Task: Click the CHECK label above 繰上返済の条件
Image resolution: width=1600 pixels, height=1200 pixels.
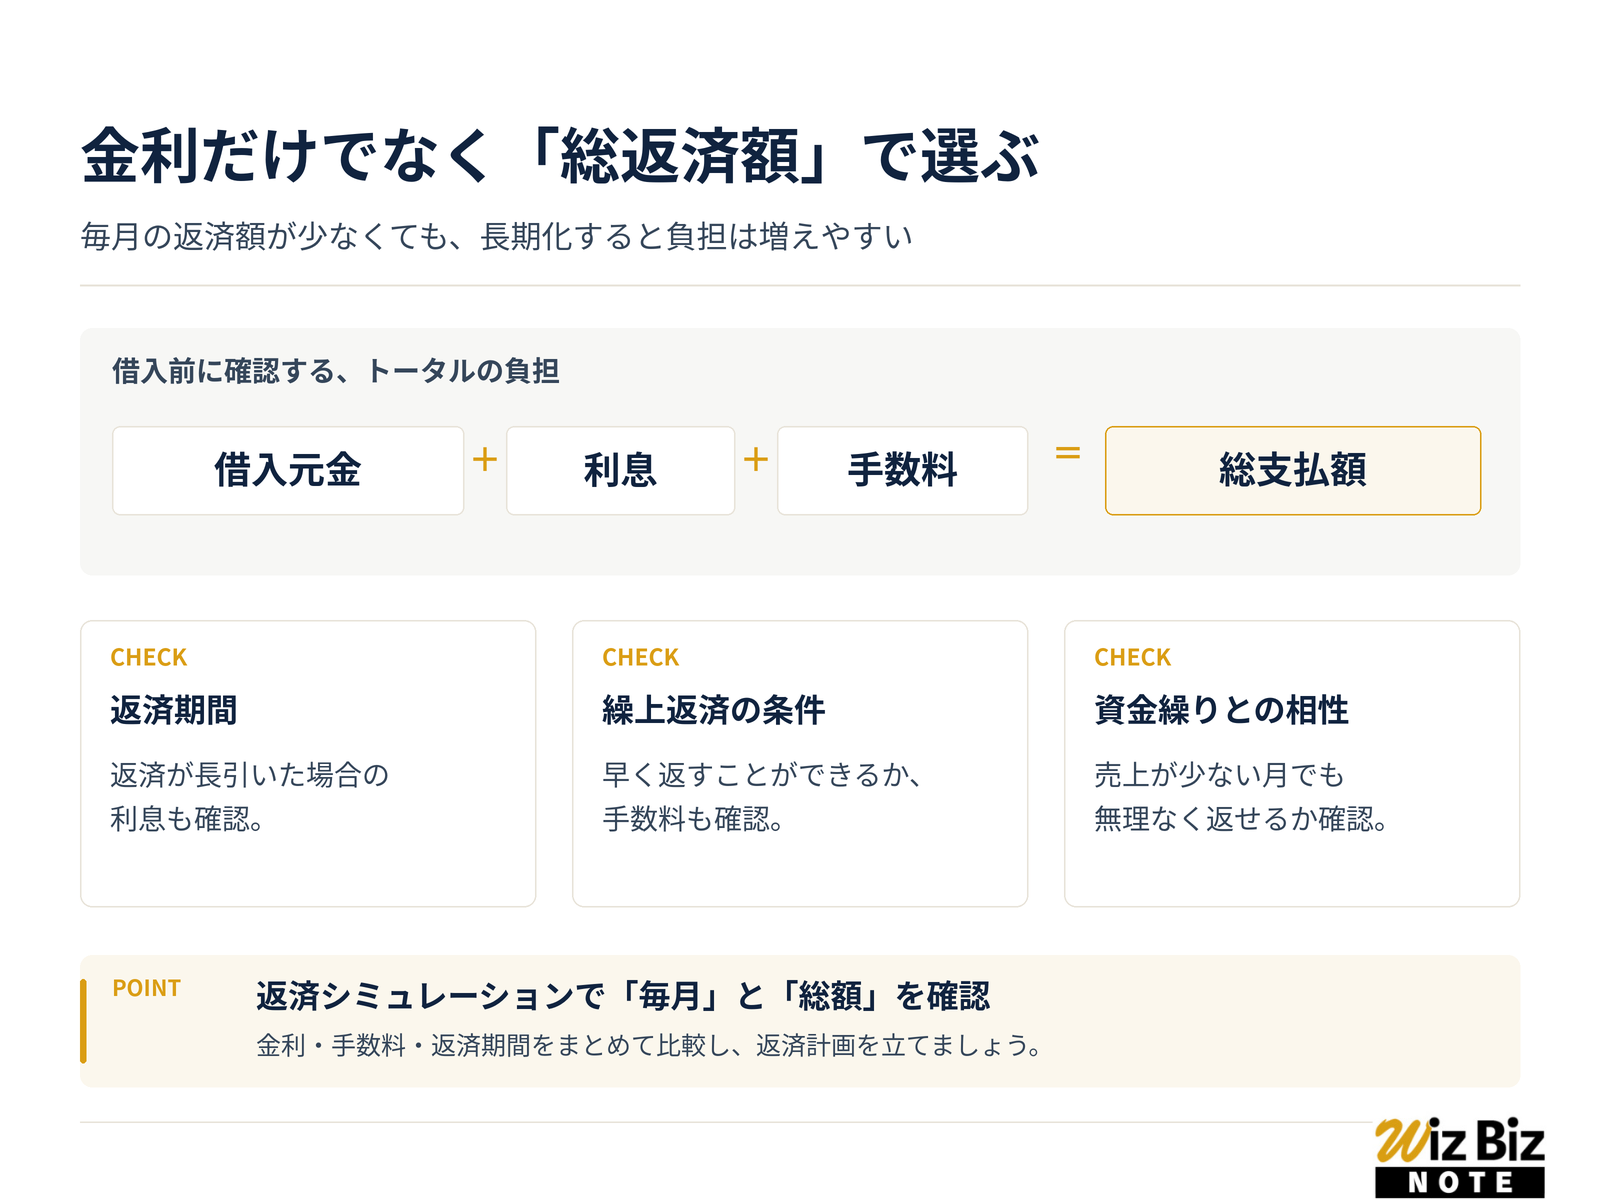Action: (641, 657)
